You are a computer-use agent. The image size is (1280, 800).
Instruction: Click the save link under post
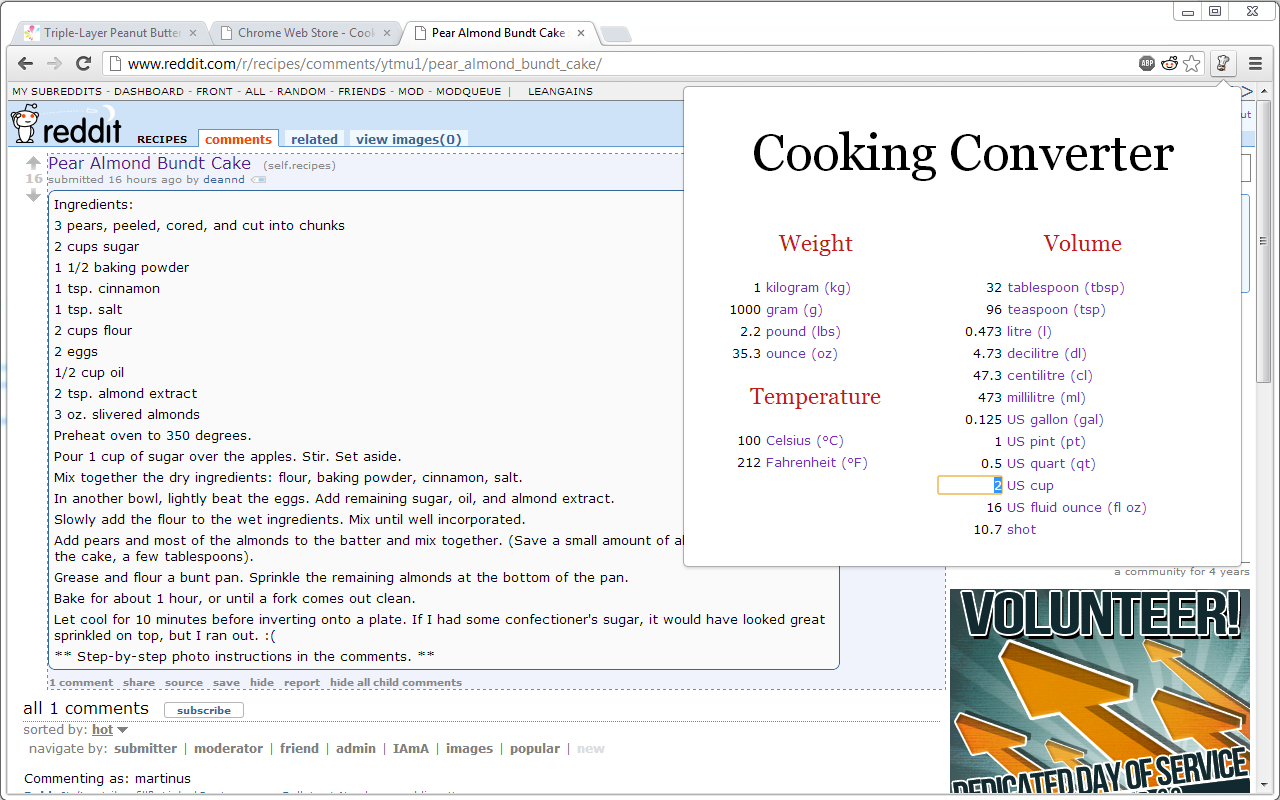coord(226,683)
